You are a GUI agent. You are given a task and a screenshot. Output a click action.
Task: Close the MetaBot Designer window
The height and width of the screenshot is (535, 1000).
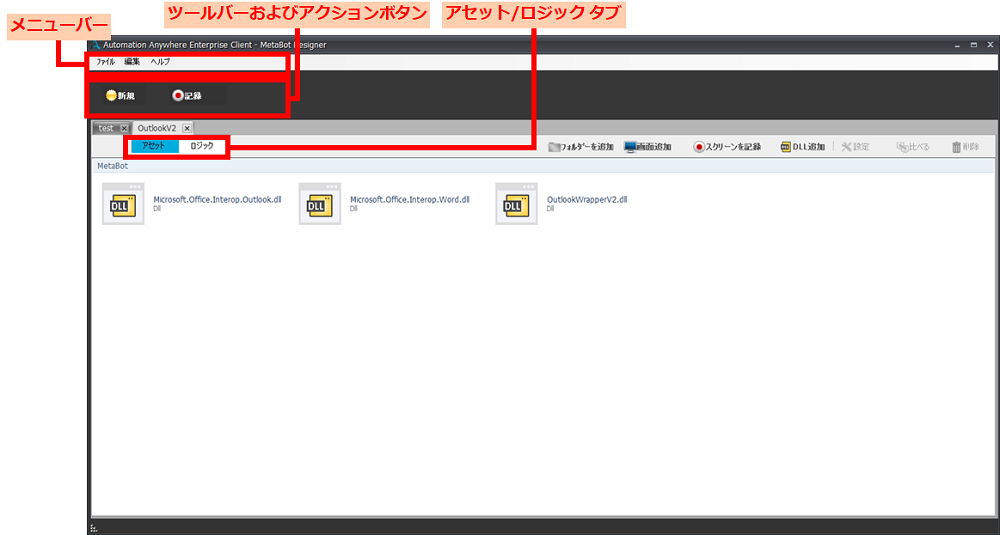click(990, 45)
